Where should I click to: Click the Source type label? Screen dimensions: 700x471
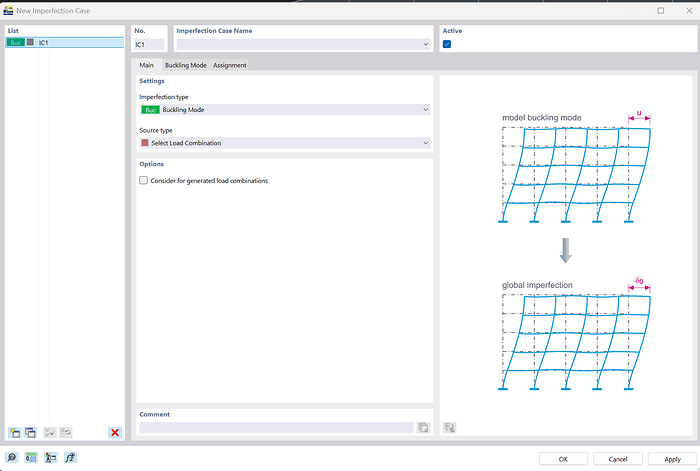[x=156, y=130]
